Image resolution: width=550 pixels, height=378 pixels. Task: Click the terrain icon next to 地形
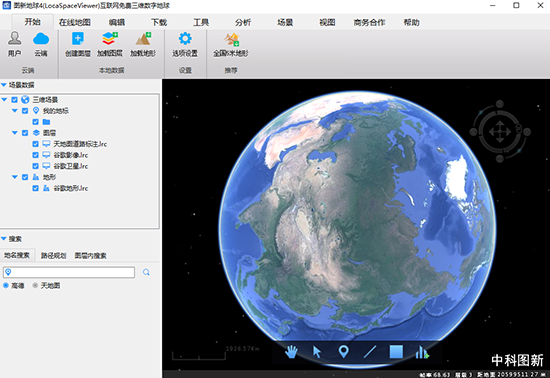pyautogui.click(x=36, y=177)
